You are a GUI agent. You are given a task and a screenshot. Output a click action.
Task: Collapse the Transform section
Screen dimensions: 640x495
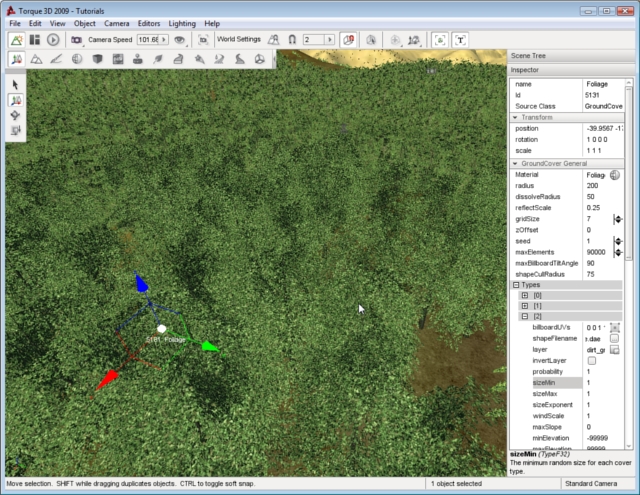[x=516, y=118]
